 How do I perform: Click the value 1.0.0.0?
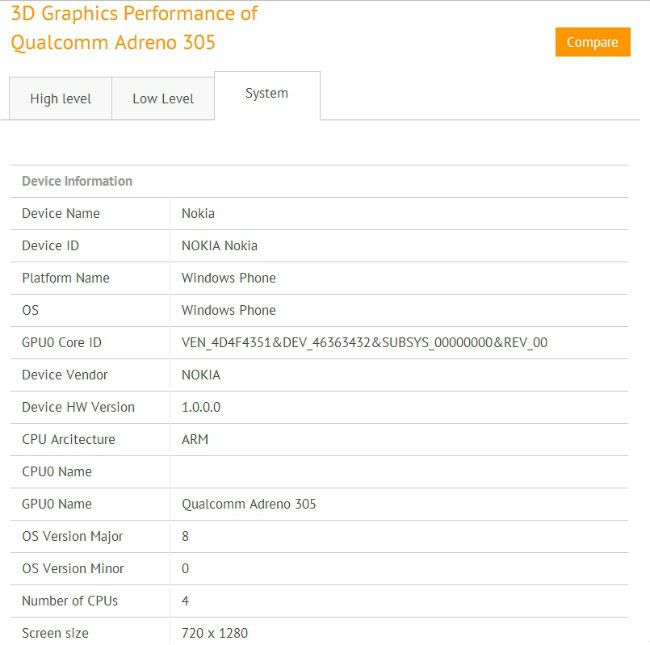[201, 407]
